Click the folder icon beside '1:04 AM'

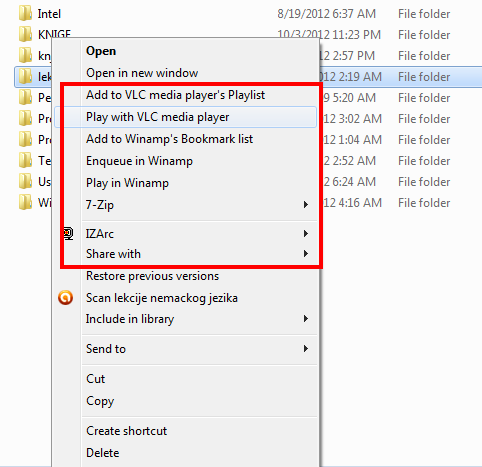pyautogui.click(x=25, y=140)
